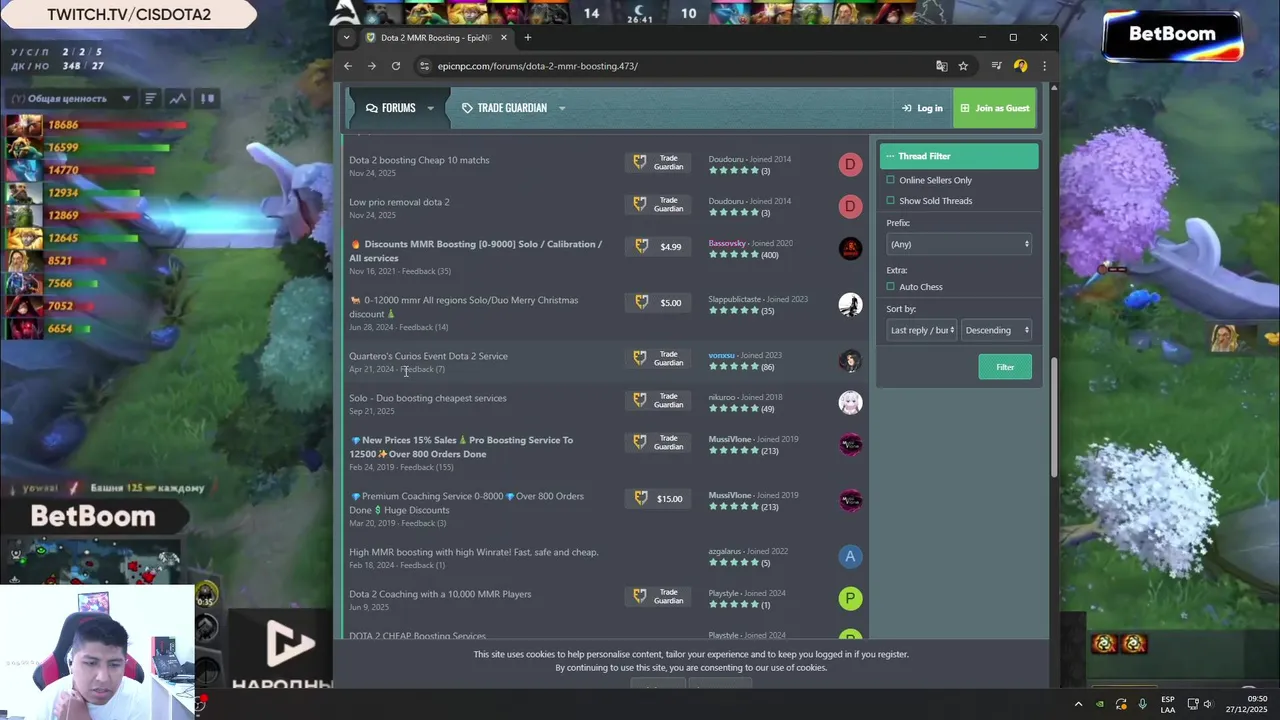Viewport: 1280px width, 720px height.
Task: Reload the epicnpc.com page
Action: click(x=396, y=66)
